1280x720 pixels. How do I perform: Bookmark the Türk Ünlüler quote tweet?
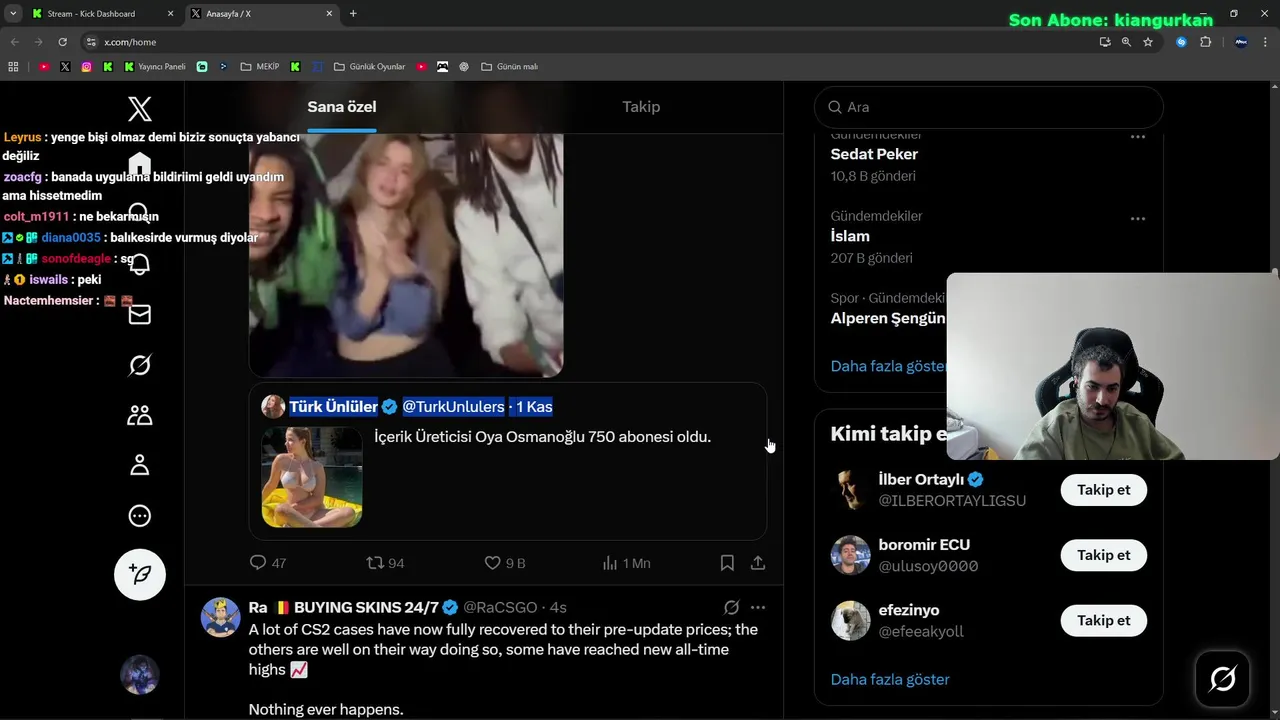click(727, 563)
